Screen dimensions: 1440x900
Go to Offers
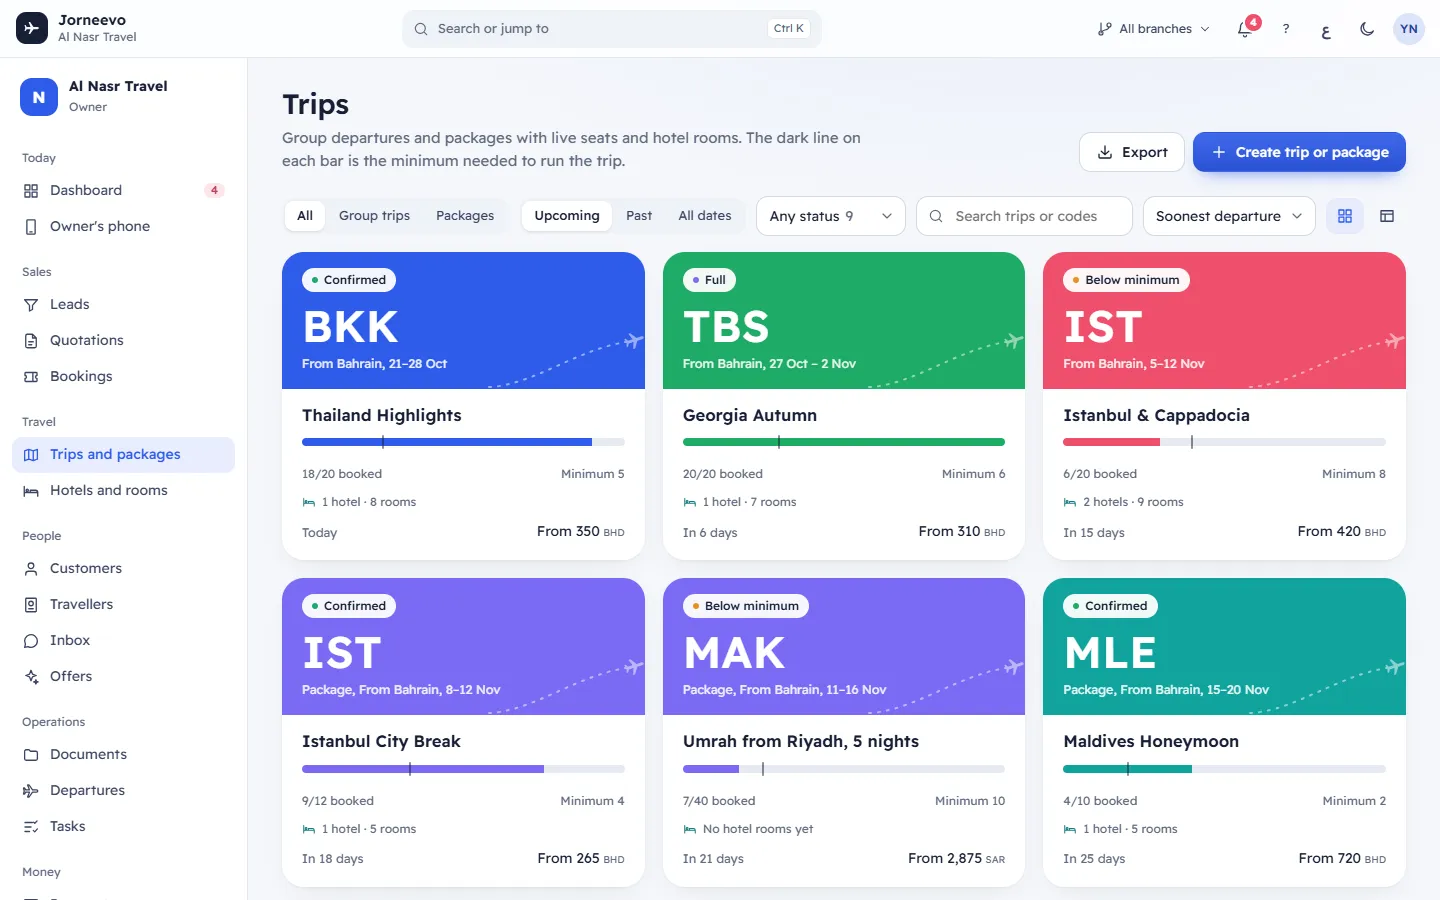coord(123,676)
